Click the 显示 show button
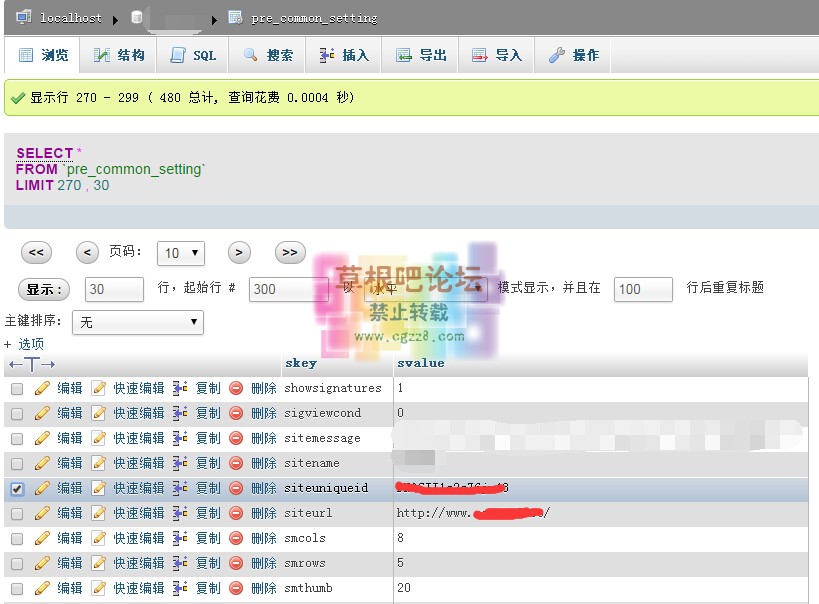This screenshot has width=819, height=604. coord(44,289)
